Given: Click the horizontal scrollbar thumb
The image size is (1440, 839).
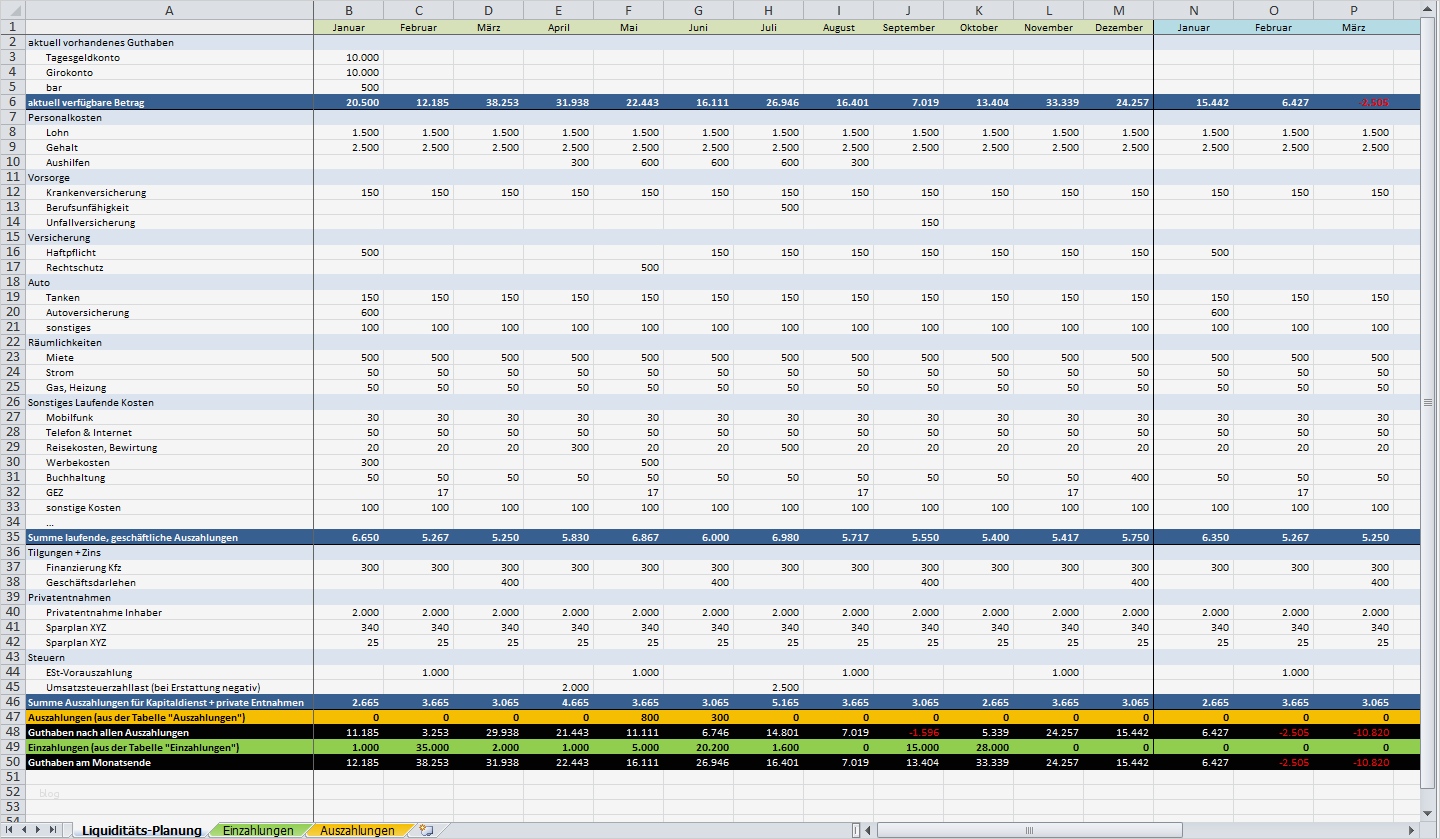Looking at the screenshot, I should [x=1030, y=830].
